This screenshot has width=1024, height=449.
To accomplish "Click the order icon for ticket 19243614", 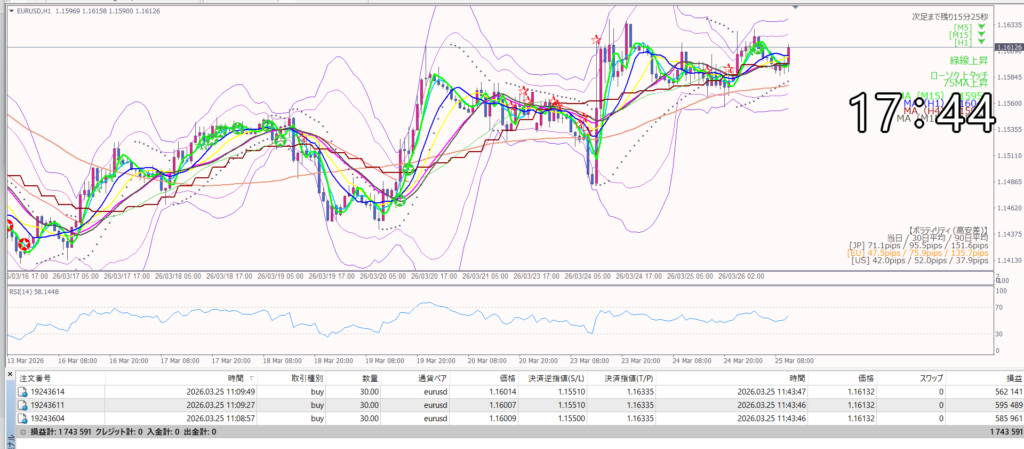I will tap(25, 393).
